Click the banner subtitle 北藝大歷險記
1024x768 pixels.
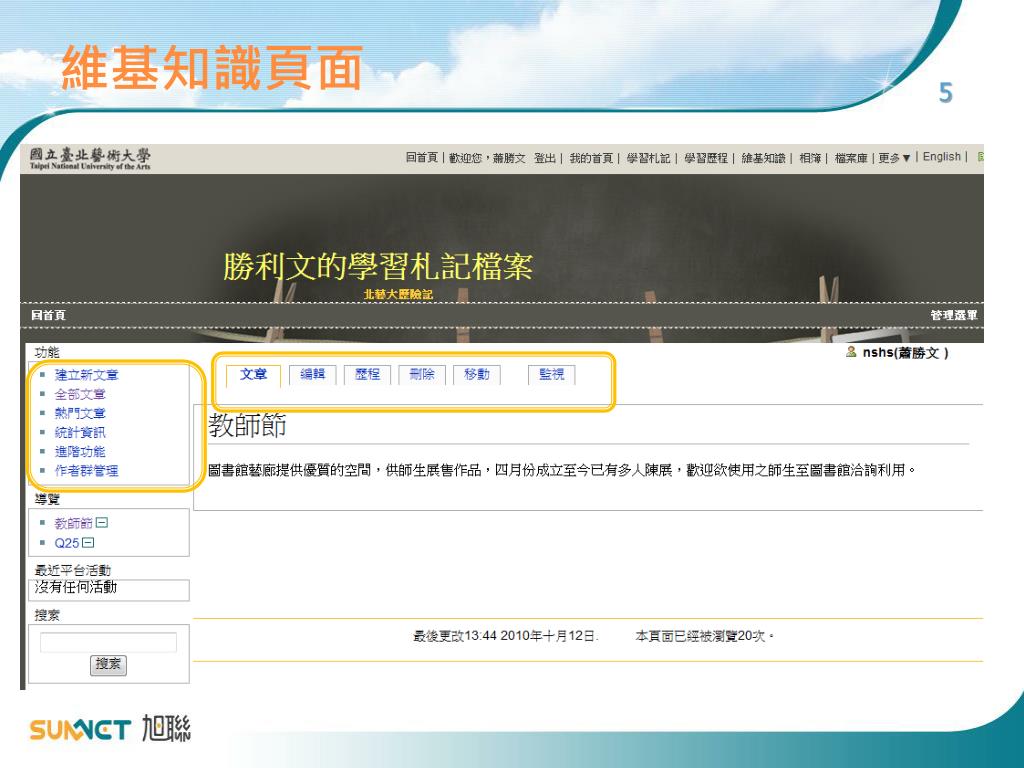[398, 295]
